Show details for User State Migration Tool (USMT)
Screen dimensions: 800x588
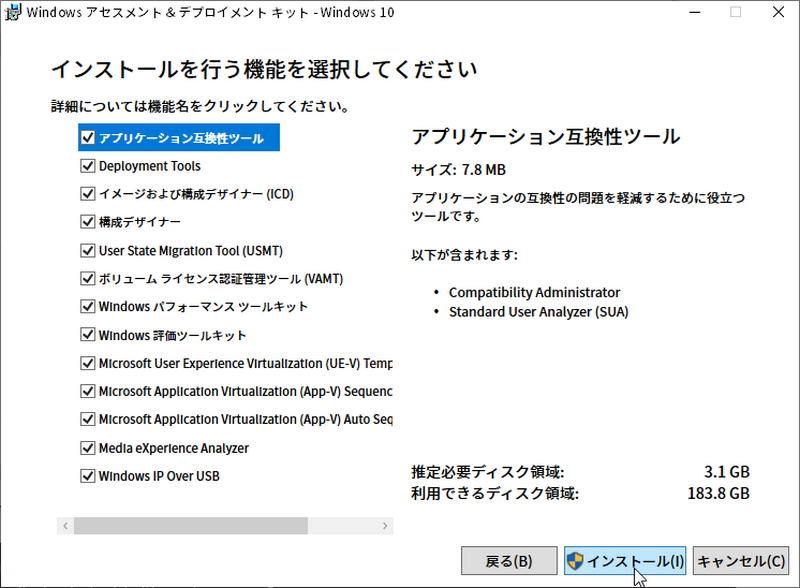click(190, 251)
